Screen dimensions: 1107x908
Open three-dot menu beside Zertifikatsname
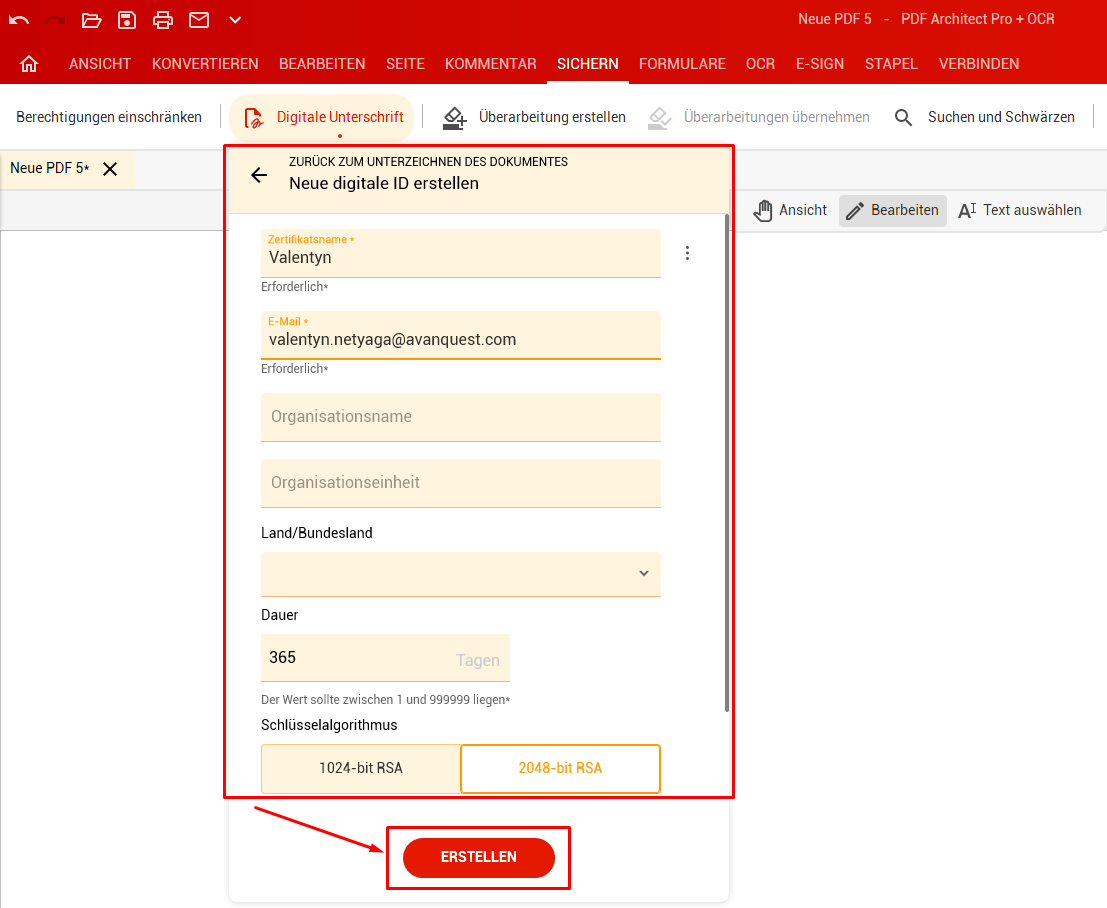click(x=688, y=253)
